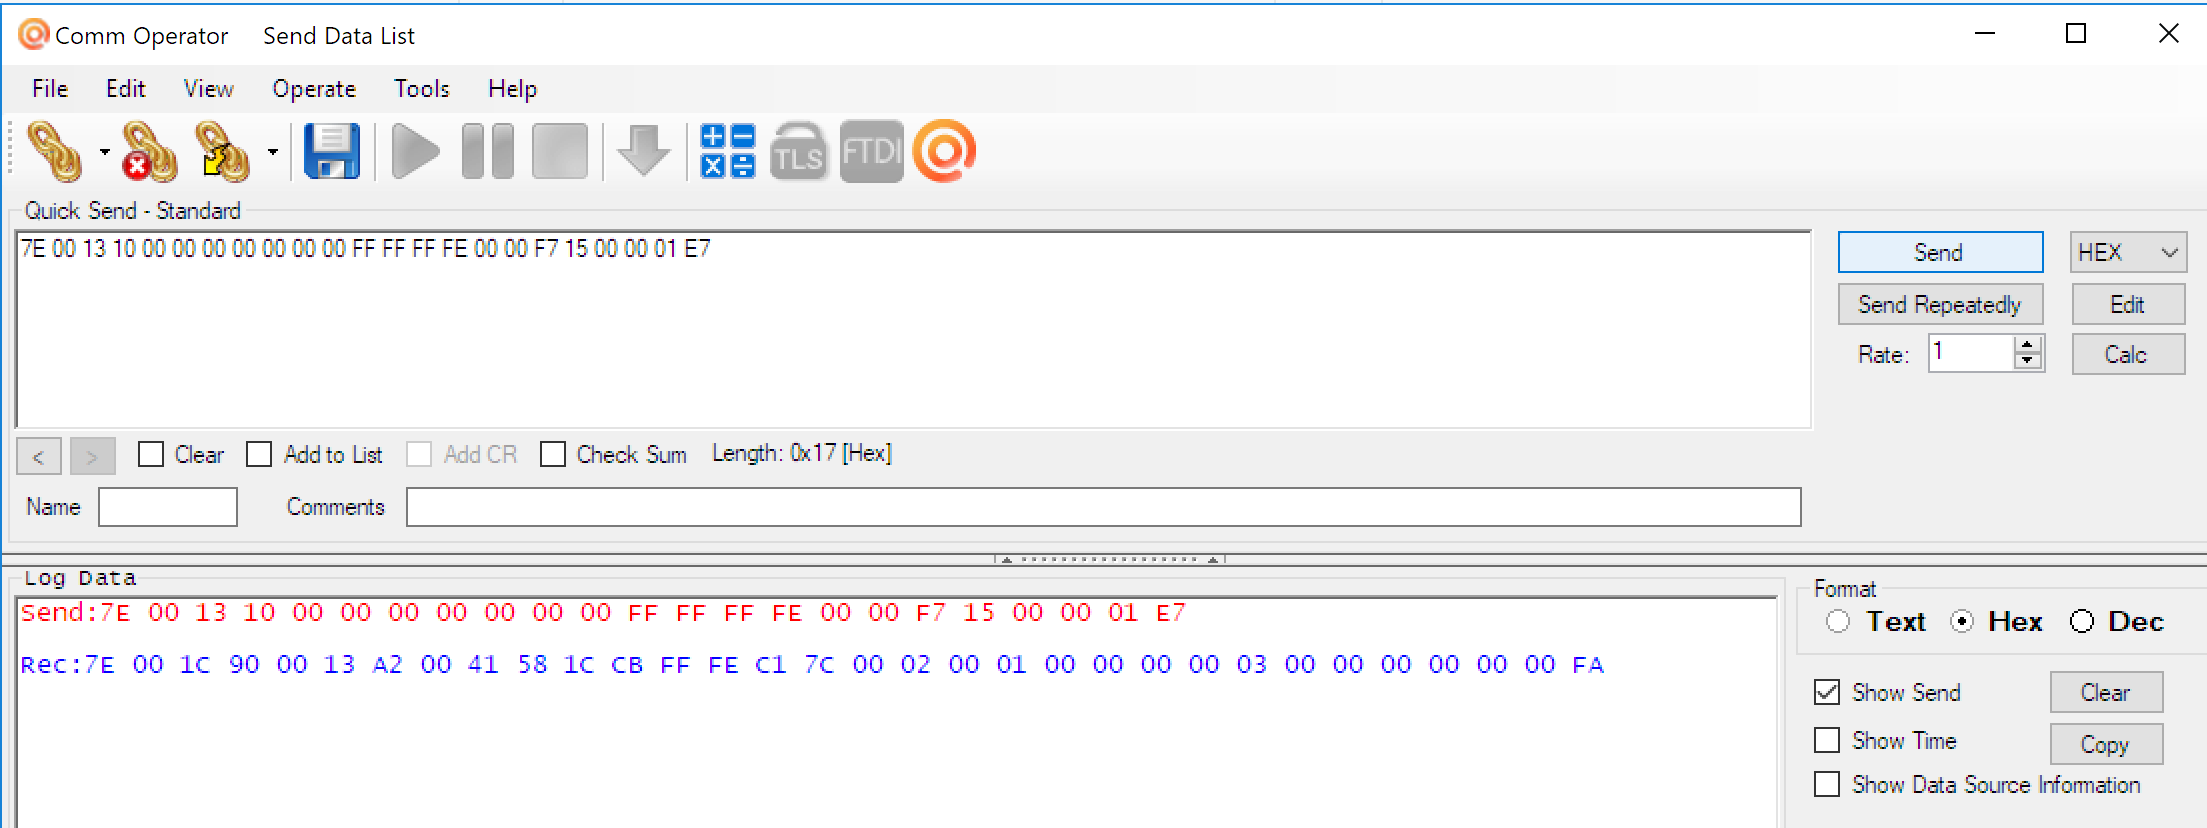Click the Send Repeatedly button
Viewport: 2207px width, 828px height.
click(x=1940, y=304)
